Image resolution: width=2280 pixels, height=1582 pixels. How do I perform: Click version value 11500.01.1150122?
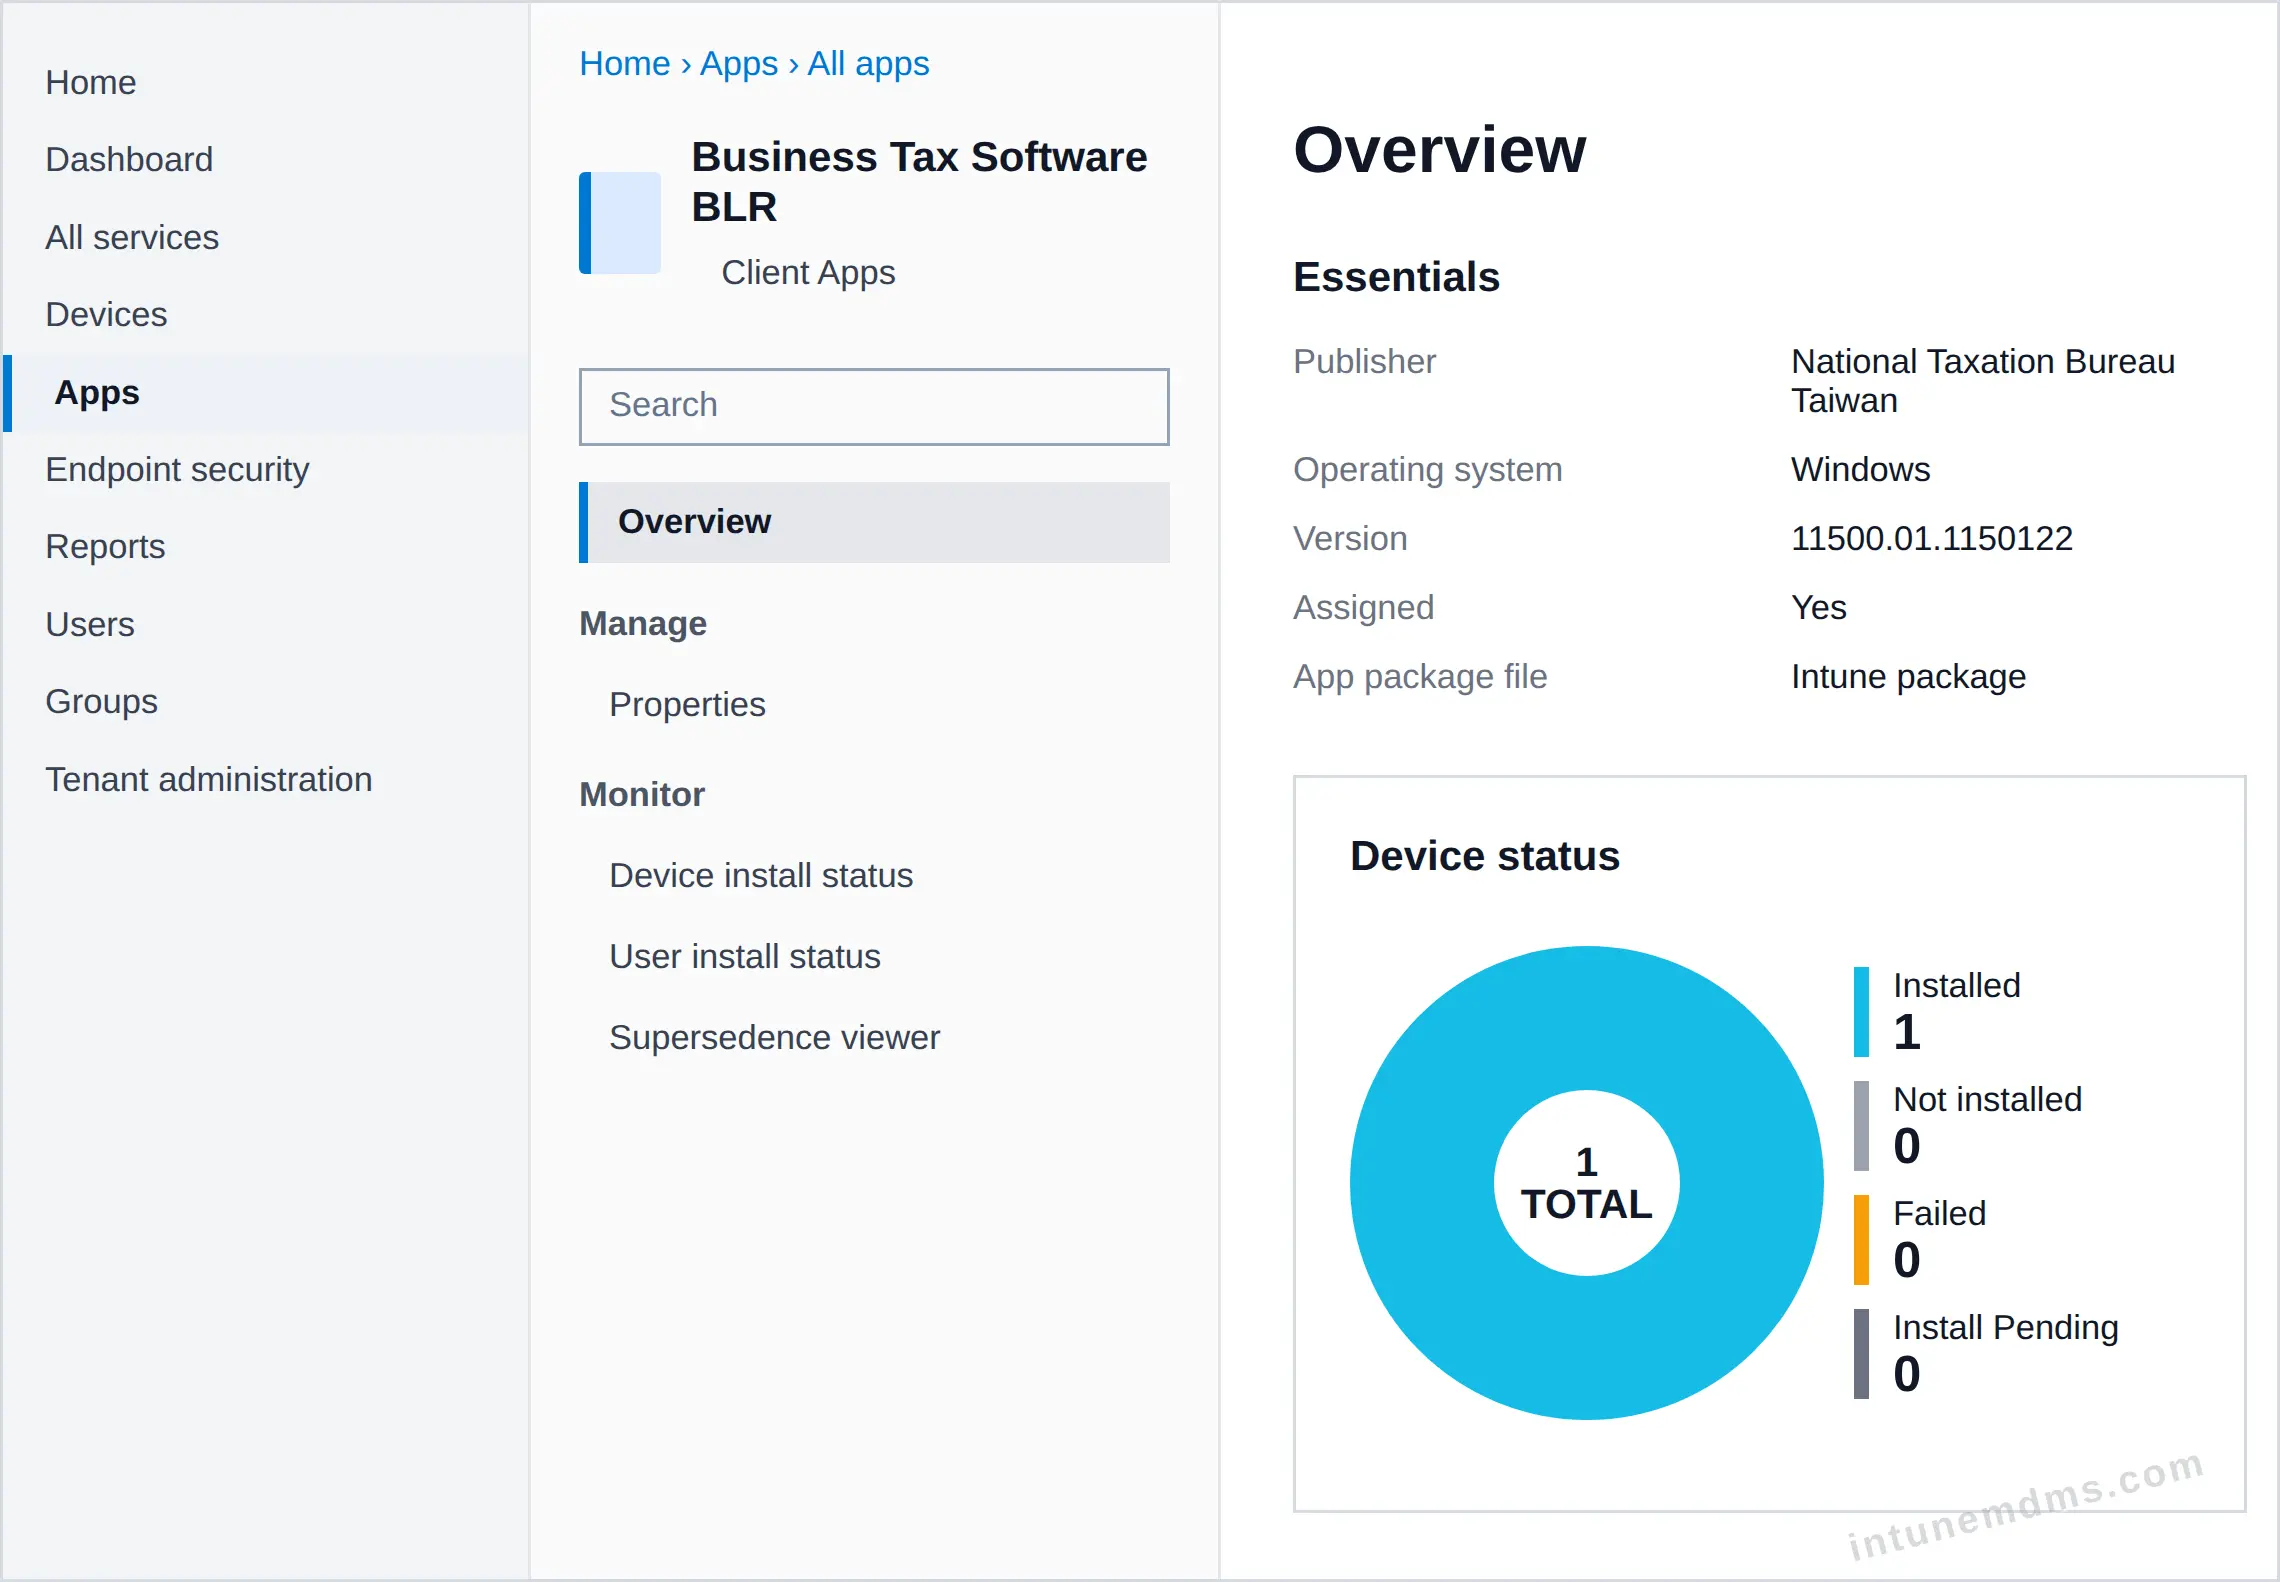coord(1932,539)
